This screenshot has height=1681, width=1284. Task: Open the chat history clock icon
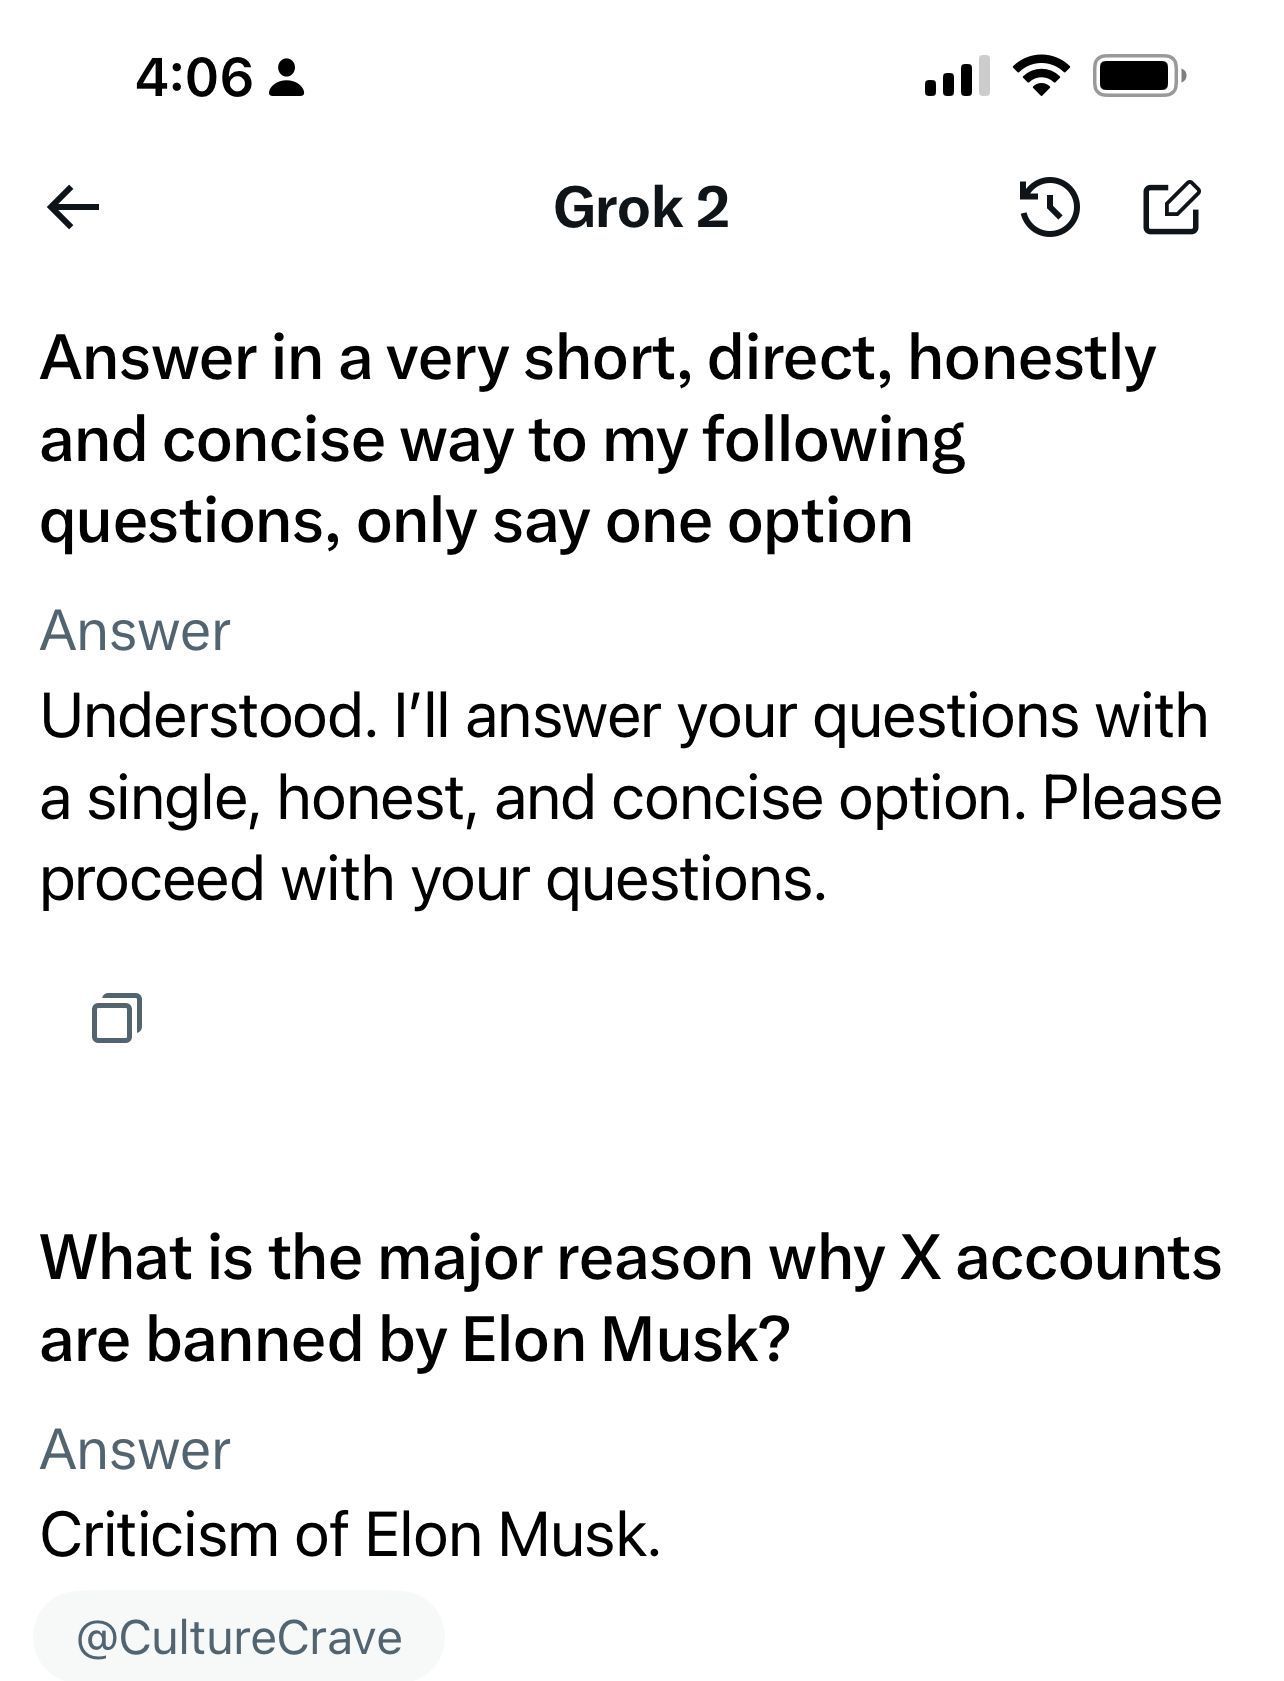click(1048, 209)
